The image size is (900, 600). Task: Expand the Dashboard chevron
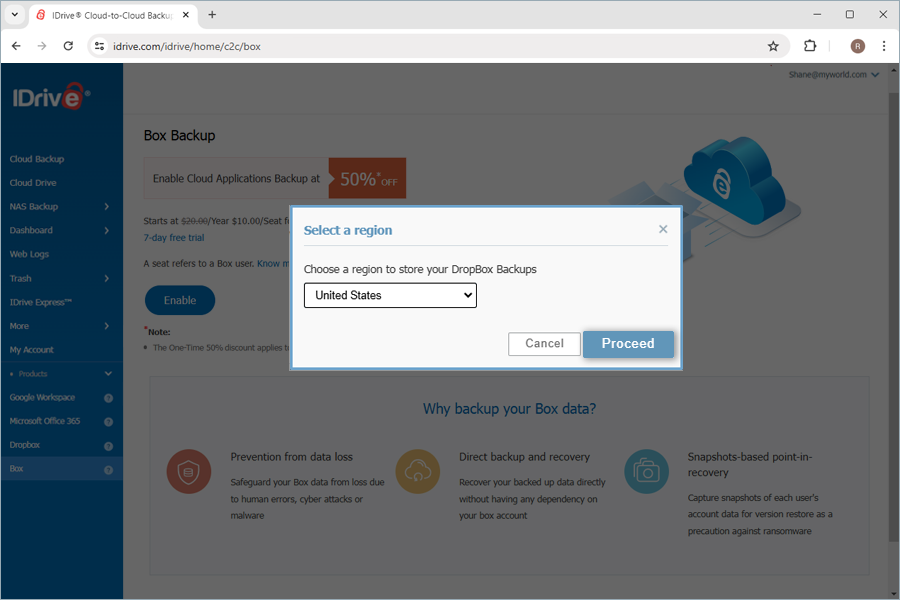[x=107, y=230]
